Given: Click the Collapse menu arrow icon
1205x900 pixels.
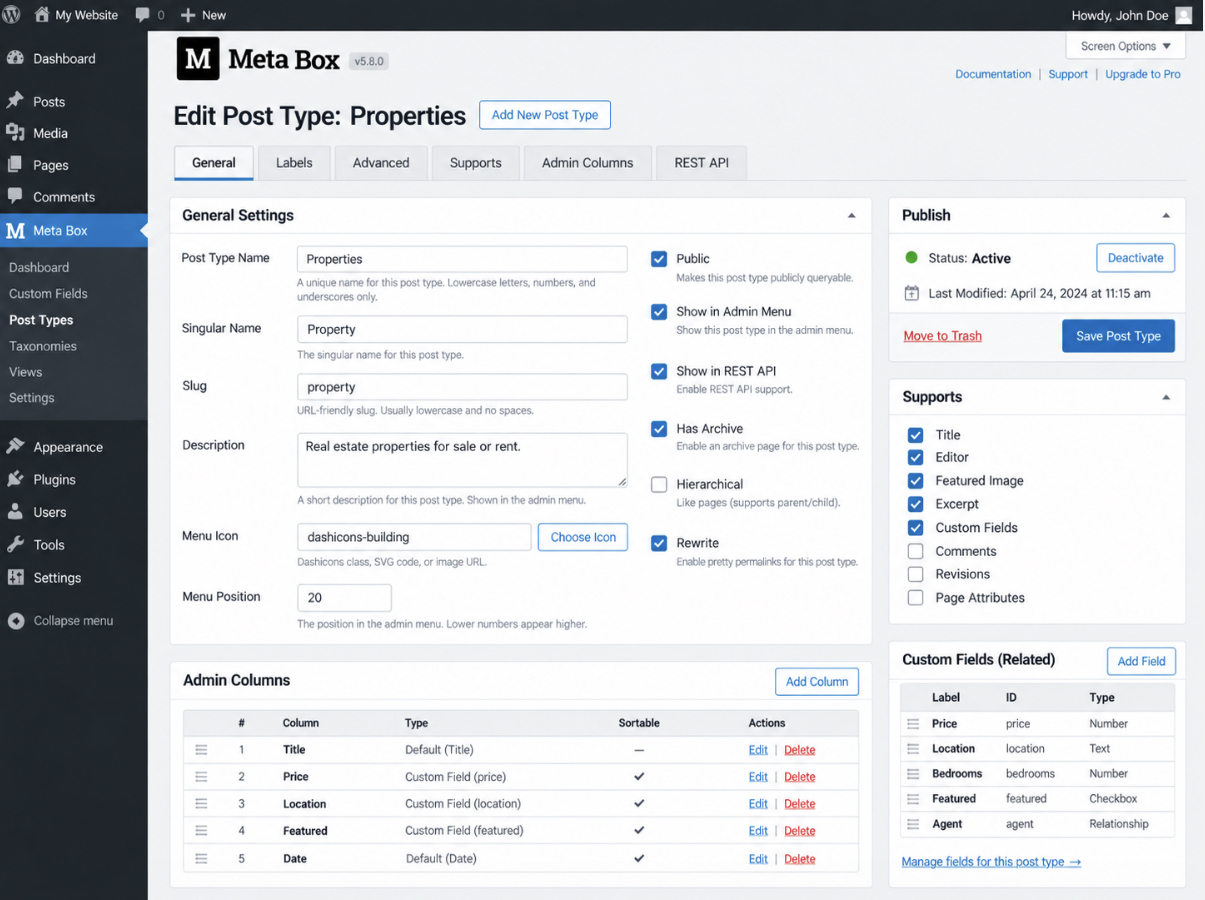Looking at the screenshot, I should pyautogui.click(x=15, y=620).
